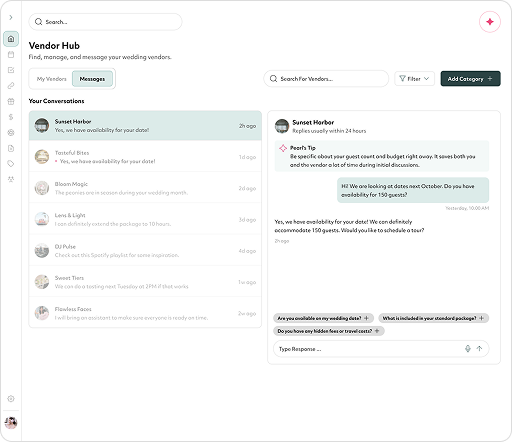Open the calendar icon in the sidebar
Image resolution: width=512 pixels, height=442 pixels.
tap(11, 55)
